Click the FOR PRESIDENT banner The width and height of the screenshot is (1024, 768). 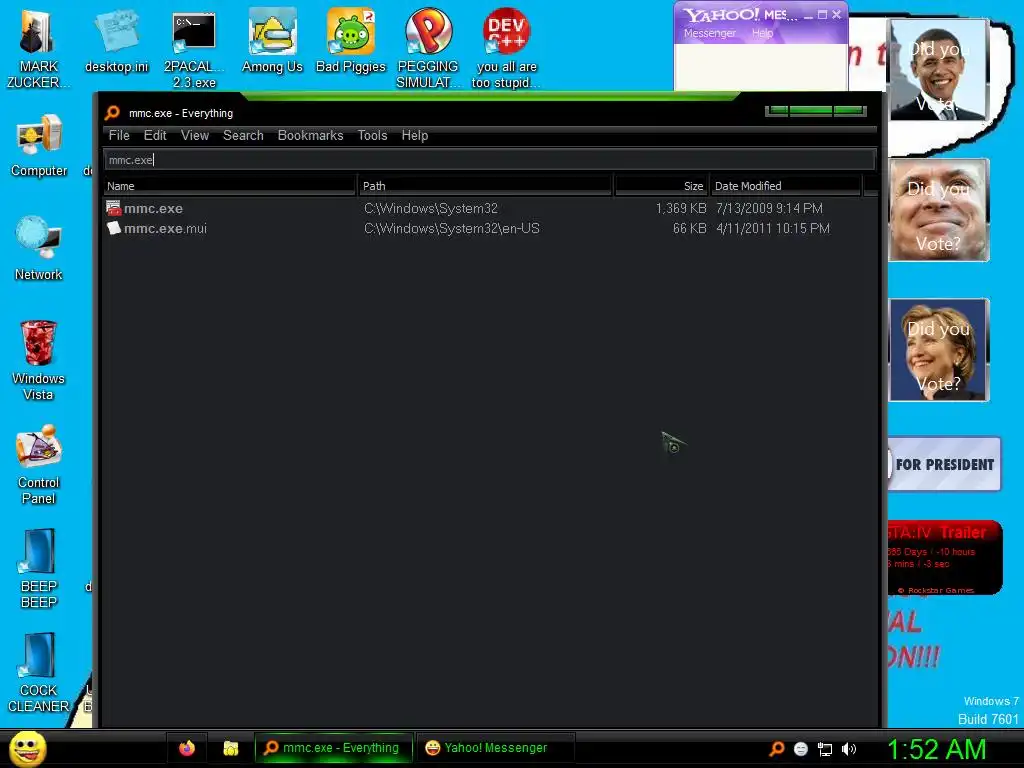coord(944,464)
